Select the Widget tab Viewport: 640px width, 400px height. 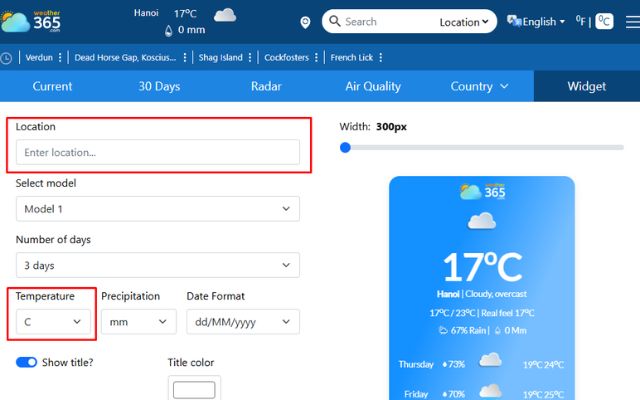pos(587,86)
